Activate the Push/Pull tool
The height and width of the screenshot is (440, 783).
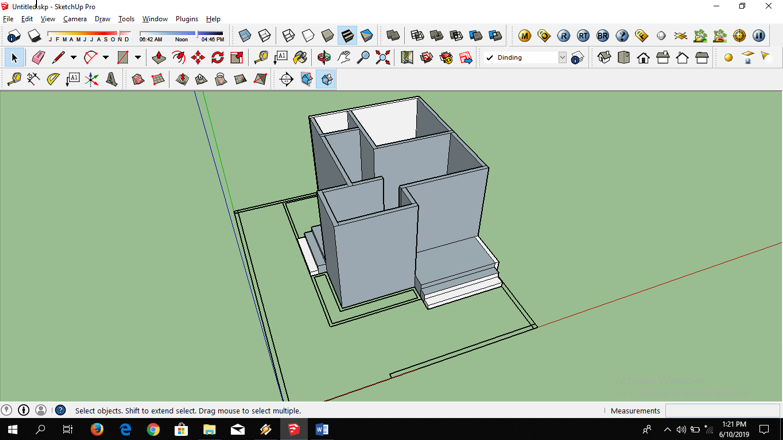159,58
